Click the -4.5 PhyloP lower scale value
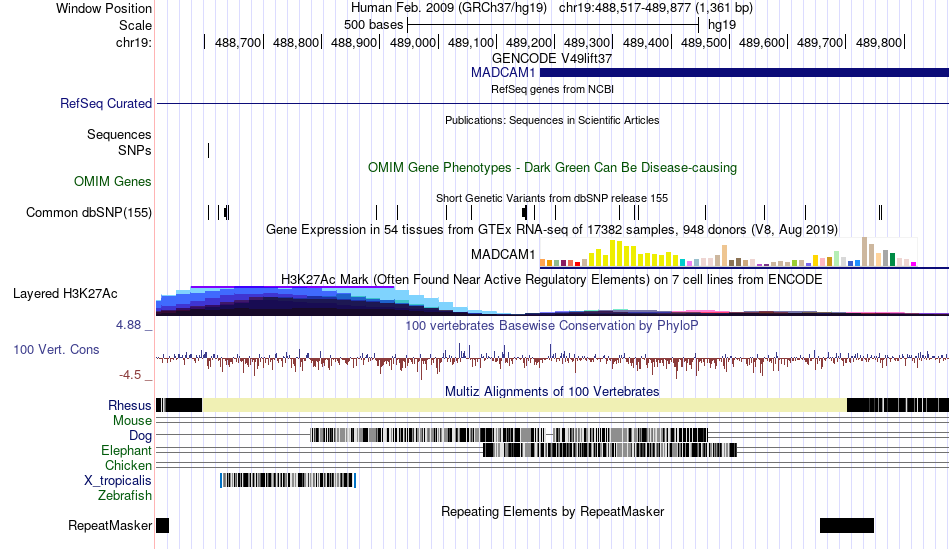 (x=130, y=375)
